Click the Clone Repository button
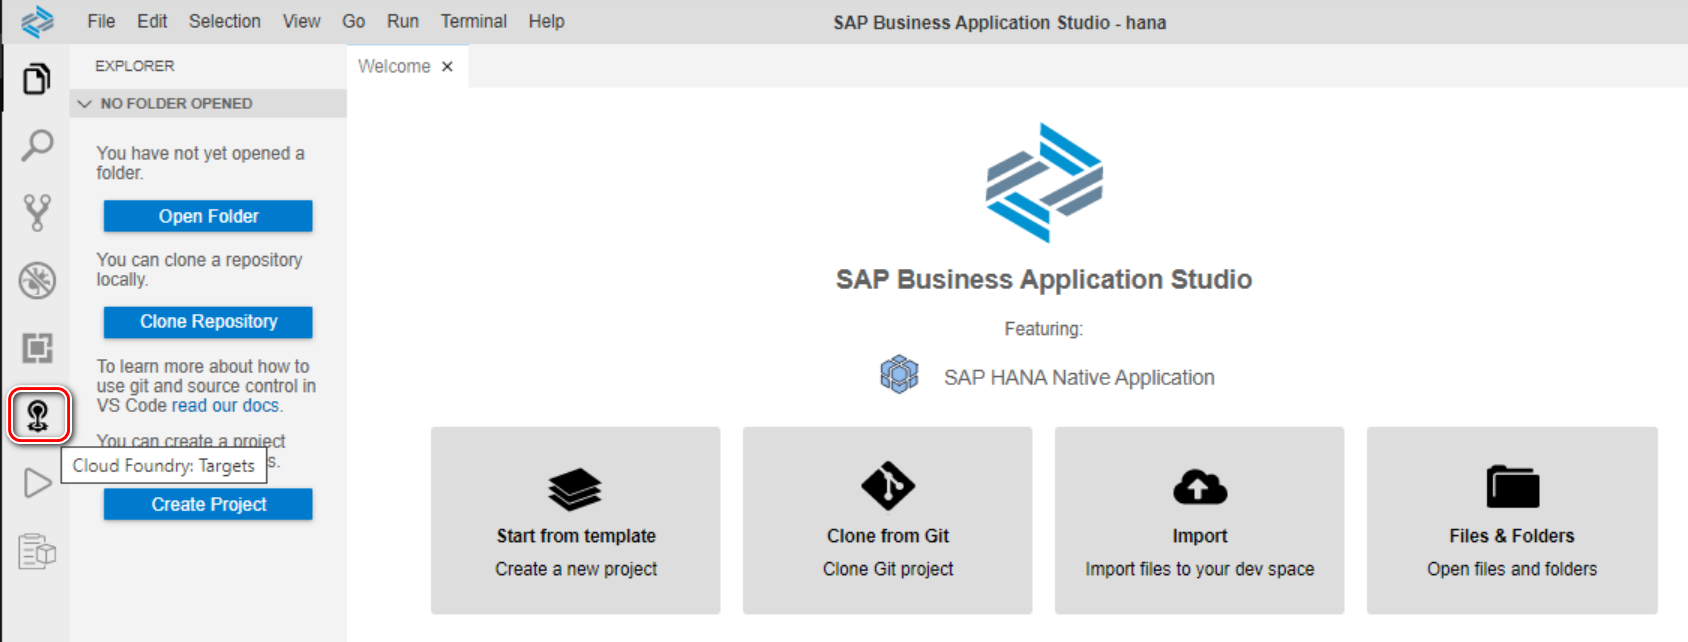The height and width of the screenshot is (642, 1688). 208,322
